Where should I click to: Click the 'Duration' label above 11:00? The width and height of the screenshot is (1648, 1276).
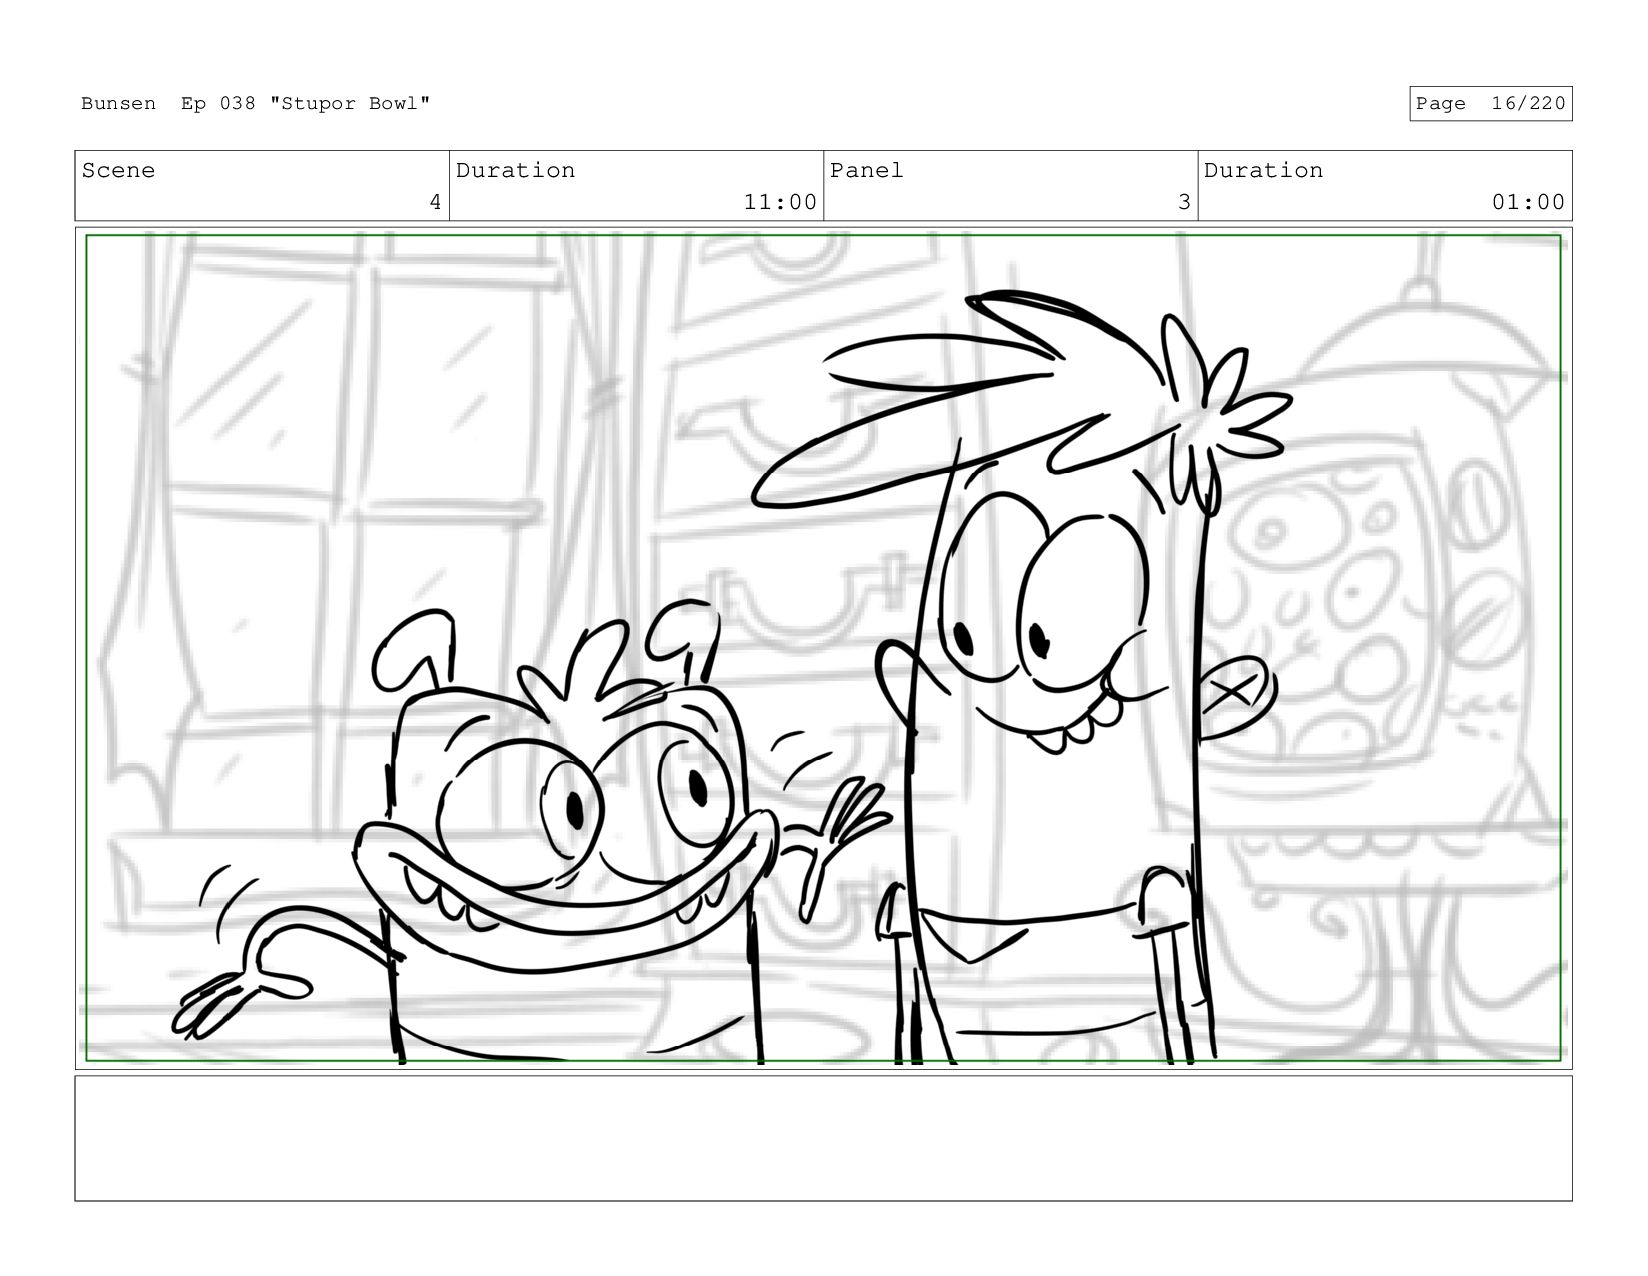[515, 171]
